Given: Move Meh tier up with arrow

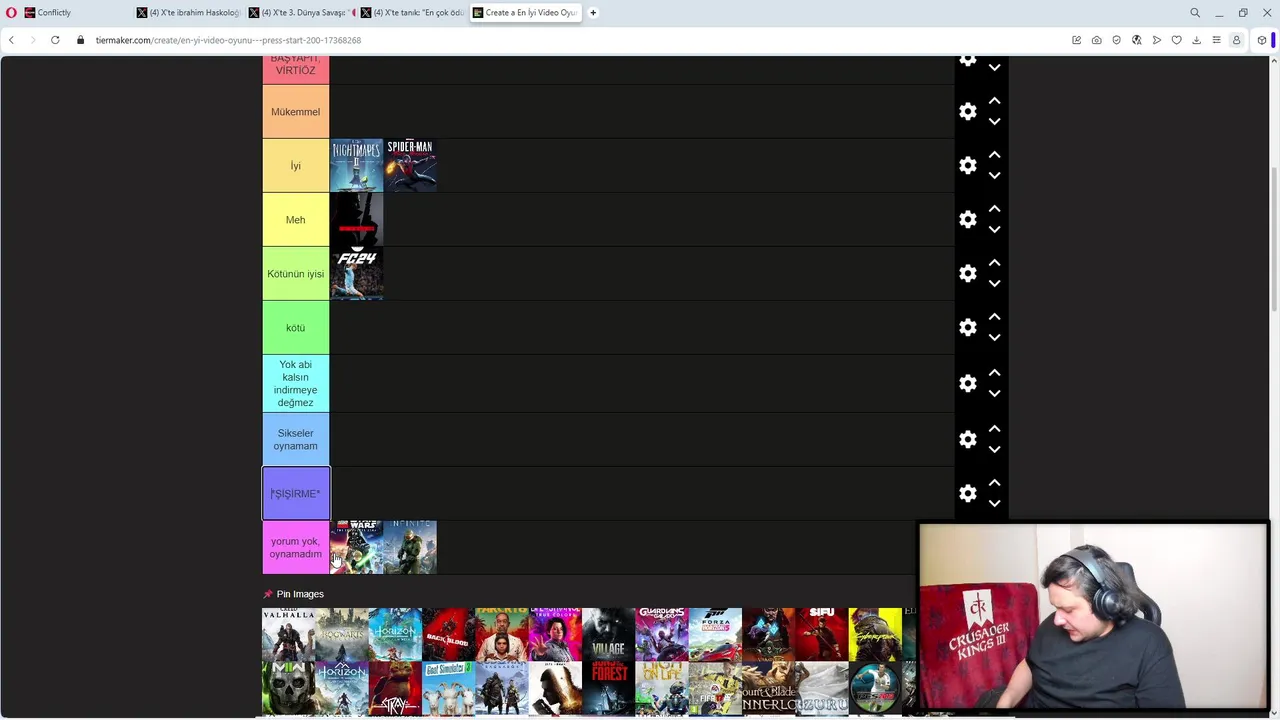Looking at the screenshot, I should pyautogui.click(x=994, y=209).
